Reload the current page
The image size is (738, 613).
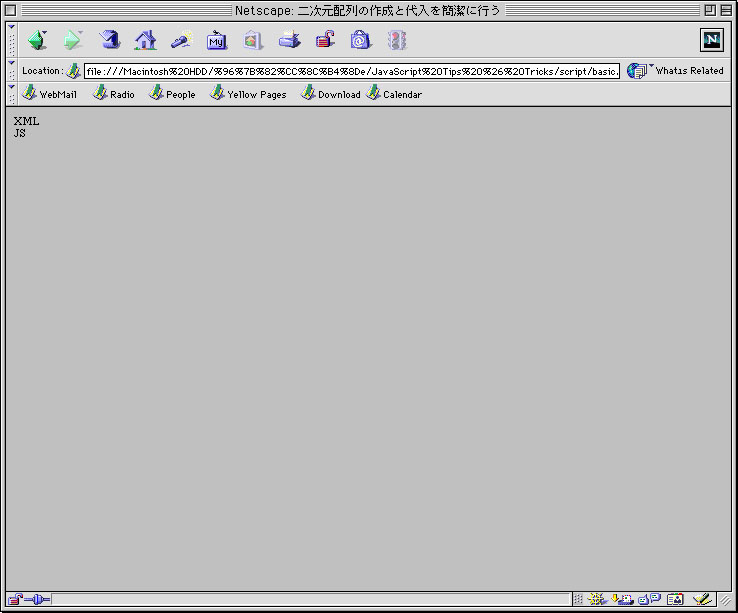click(109, 40)
